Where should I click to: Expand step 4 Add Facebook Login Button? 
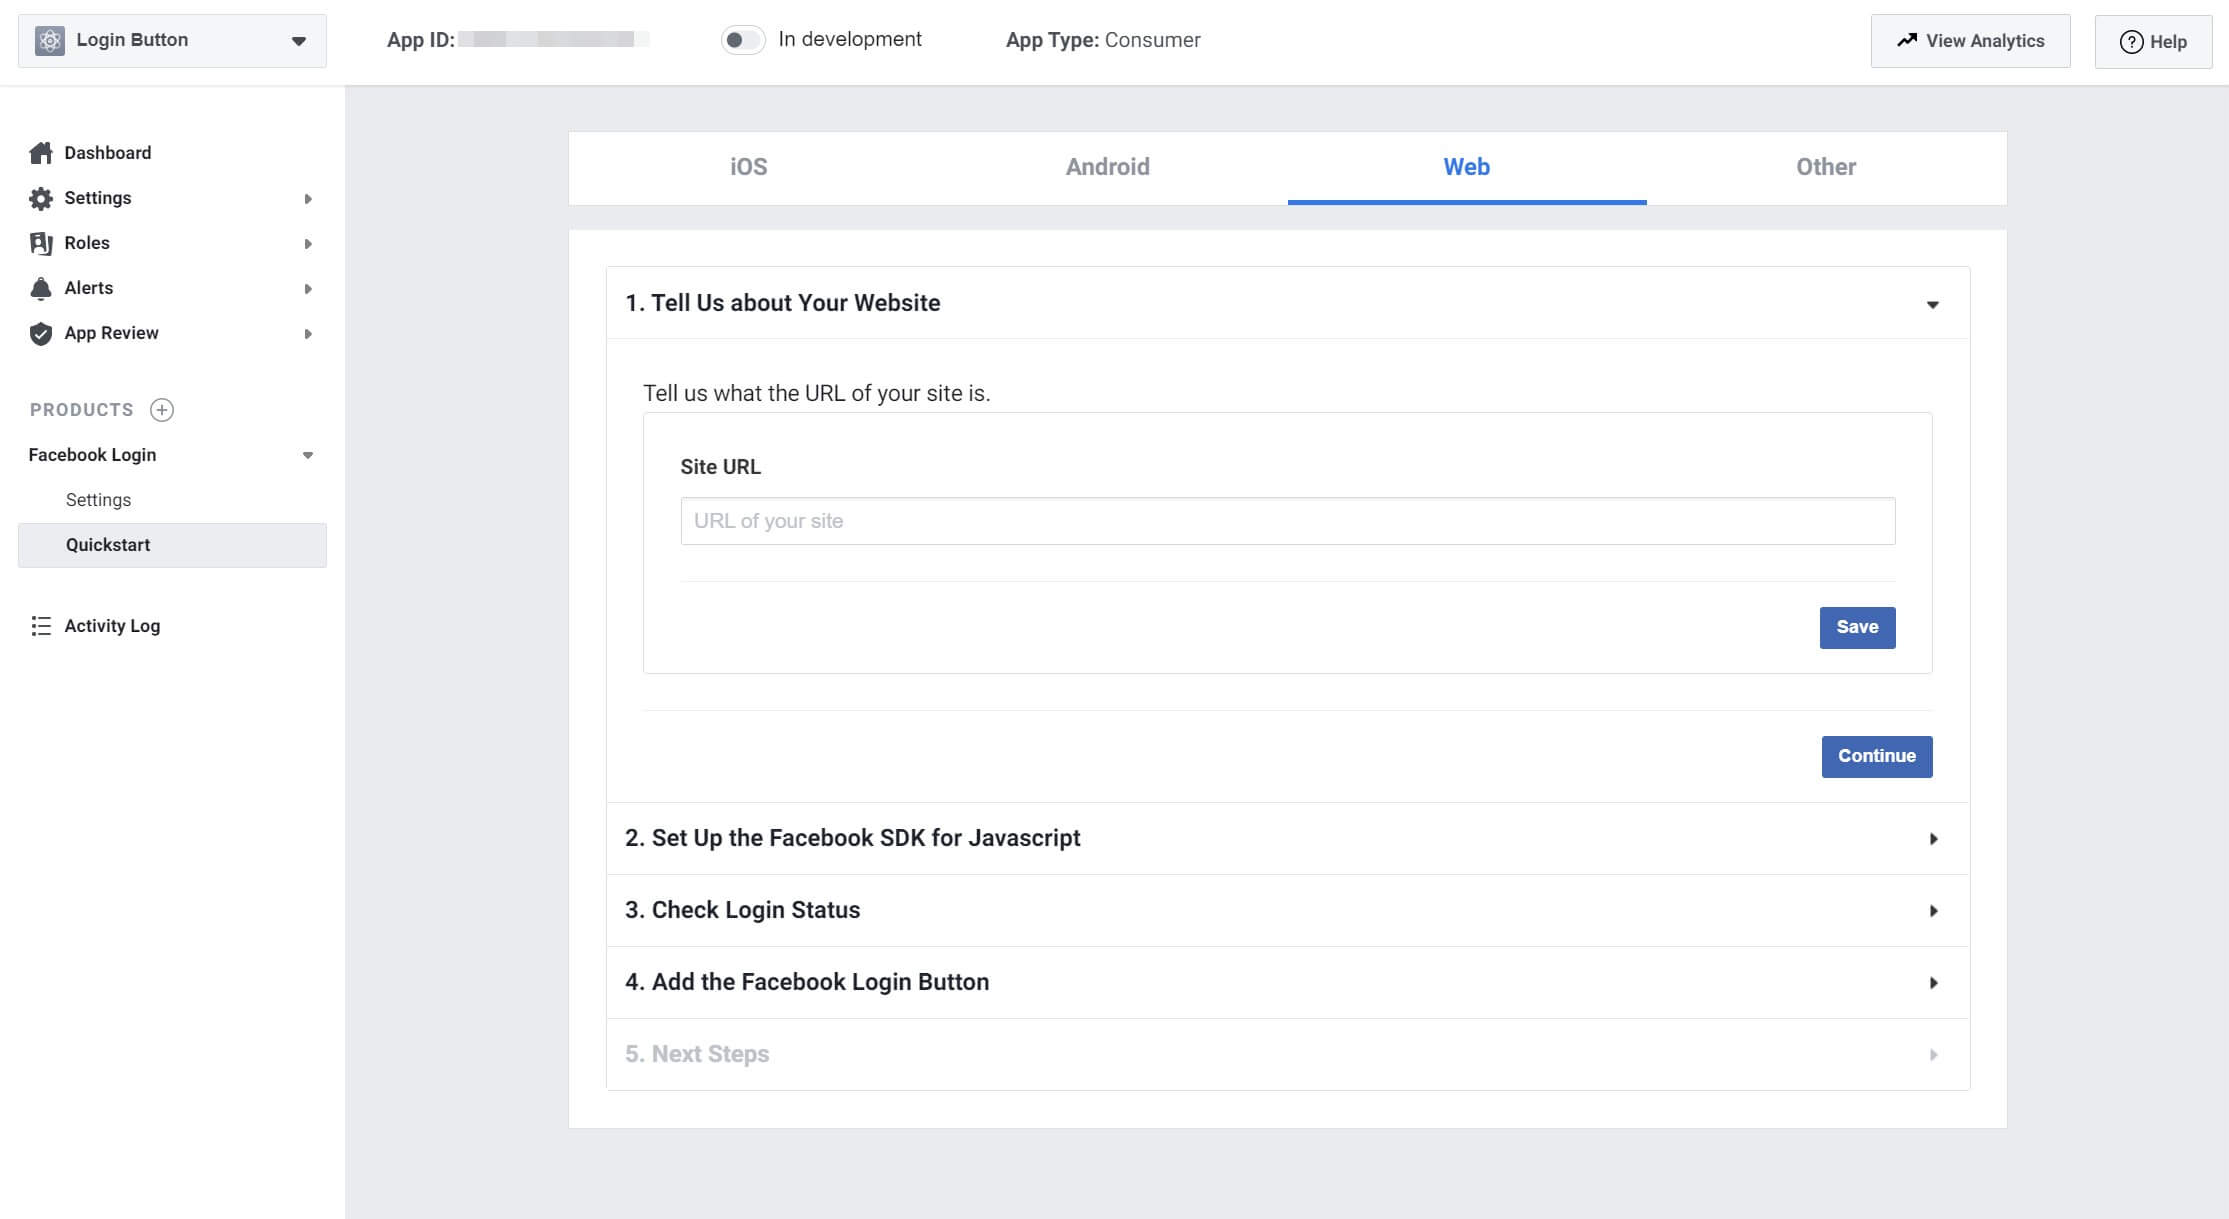pos(1286,982)
